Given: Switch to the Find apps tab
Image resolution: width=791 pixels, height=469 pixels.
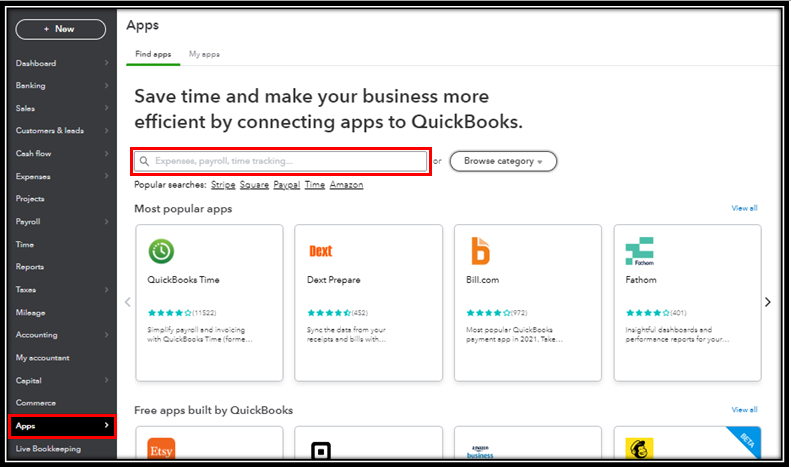Looking at the screenshot, I should click(x=153, y=54).
